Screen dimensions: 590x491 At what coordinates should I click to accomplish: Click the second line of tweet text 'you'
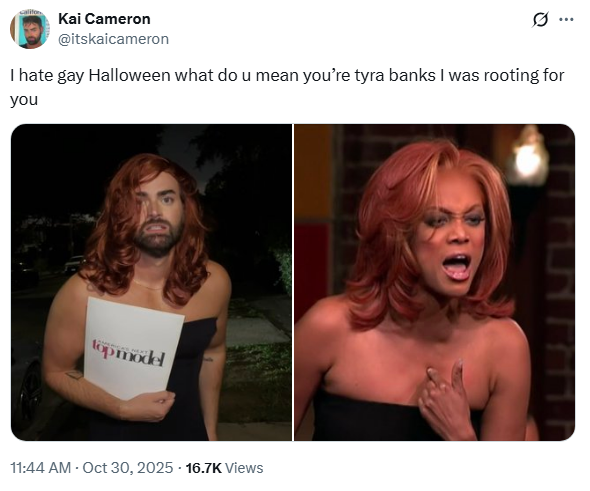(24, 100)
